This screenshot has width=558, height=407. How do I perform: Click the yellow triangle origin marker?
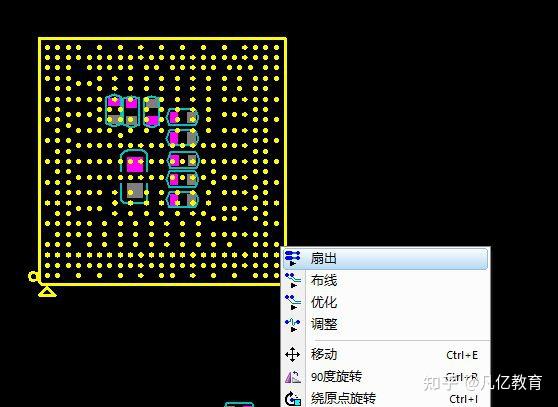[47, 292]
